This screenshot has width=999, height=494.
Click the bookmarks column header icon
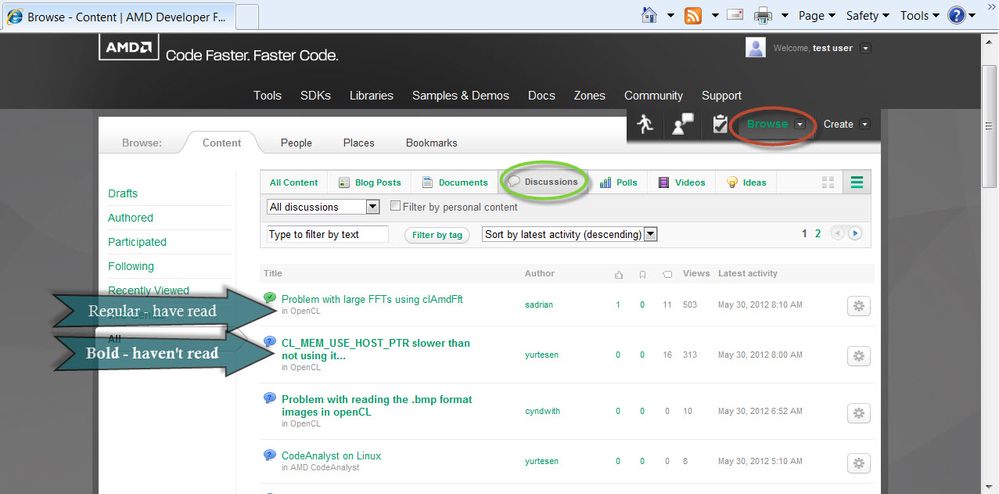point(642,274)
